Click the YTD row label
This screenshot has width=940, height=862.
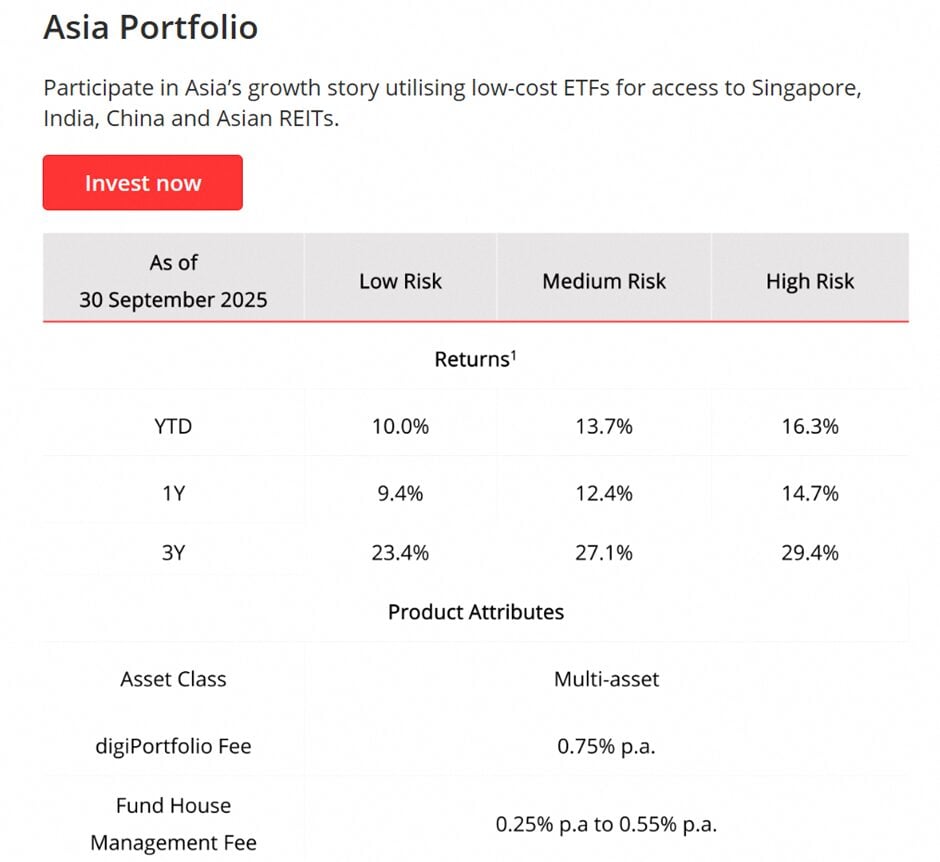pyautogui.click(x=174, y=427)
